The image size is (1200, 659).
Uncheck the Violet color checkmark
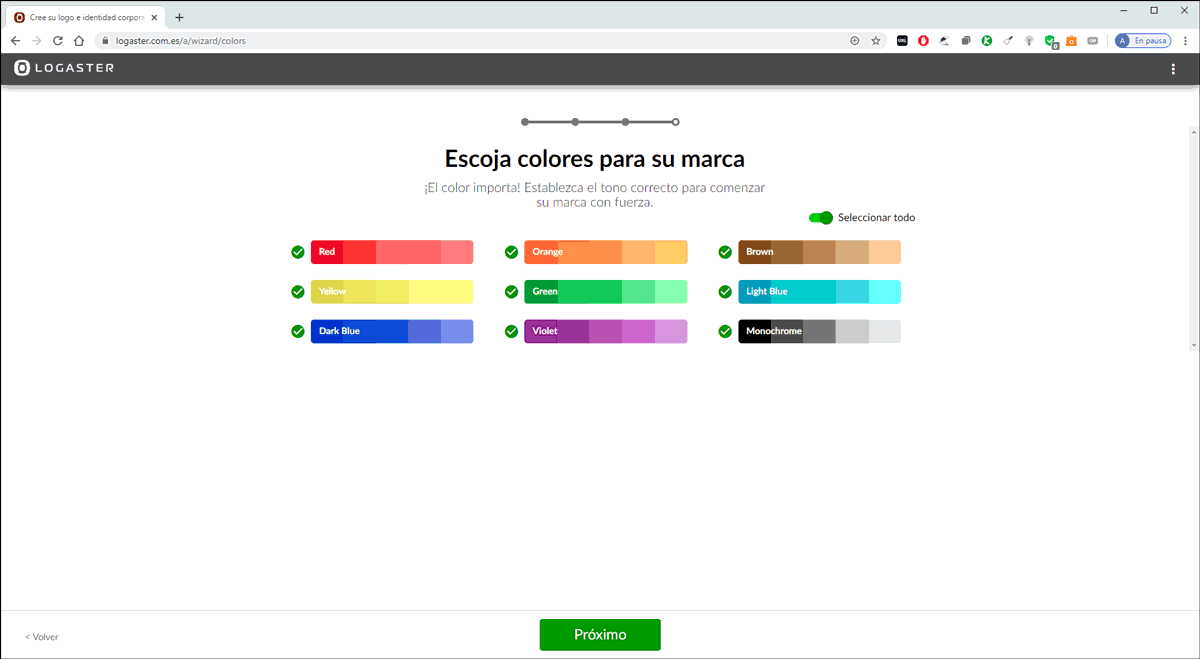click(511, 331)
